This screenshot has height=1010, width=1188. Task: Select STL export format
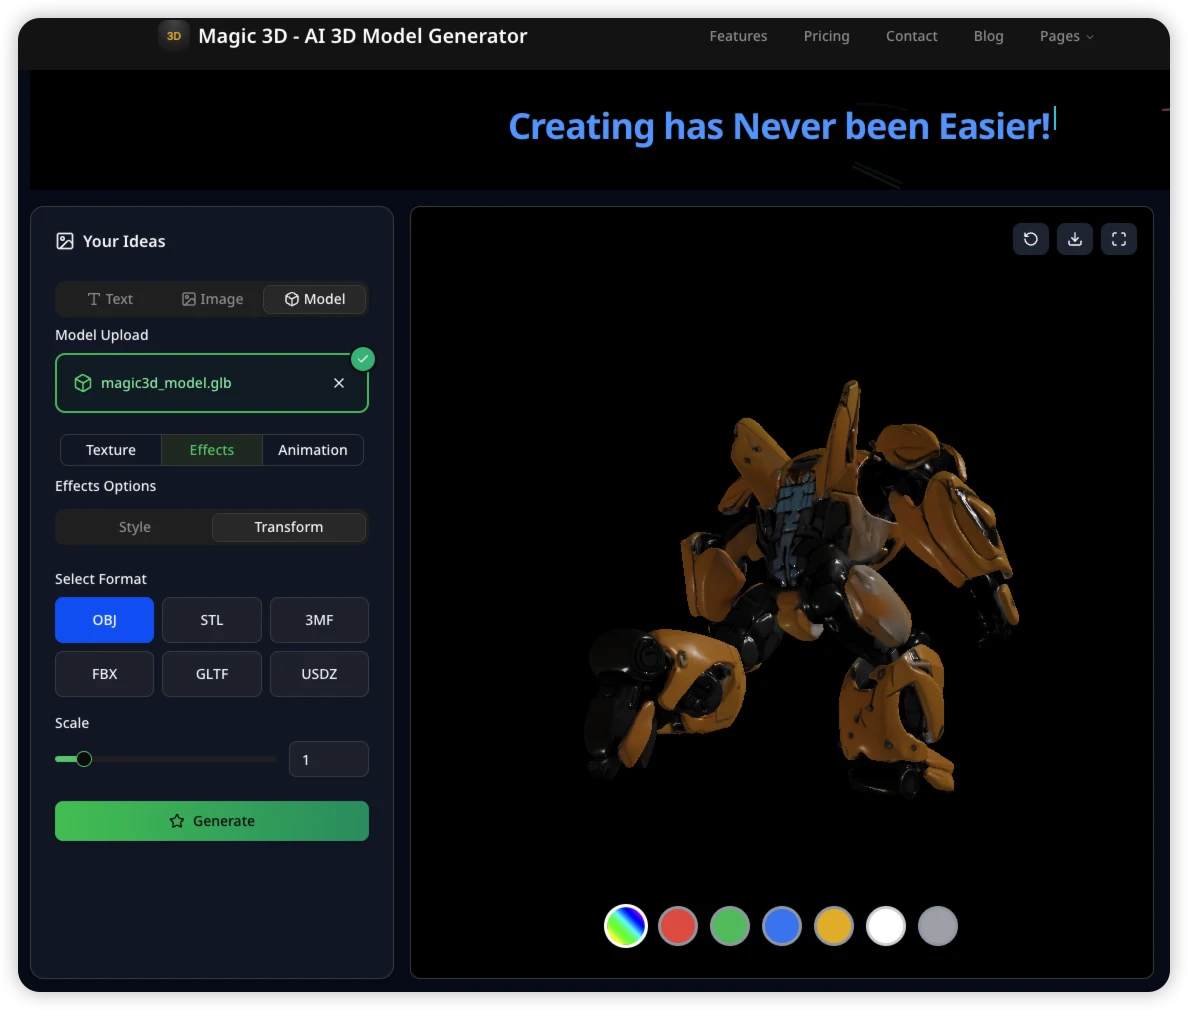click(x=212, y=620)
